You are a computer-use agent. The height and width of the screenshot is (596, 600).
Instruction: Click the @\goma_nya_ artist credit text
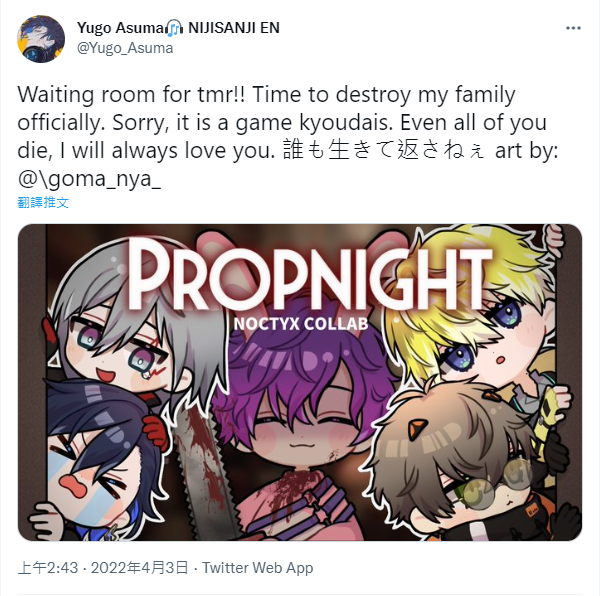89,178
